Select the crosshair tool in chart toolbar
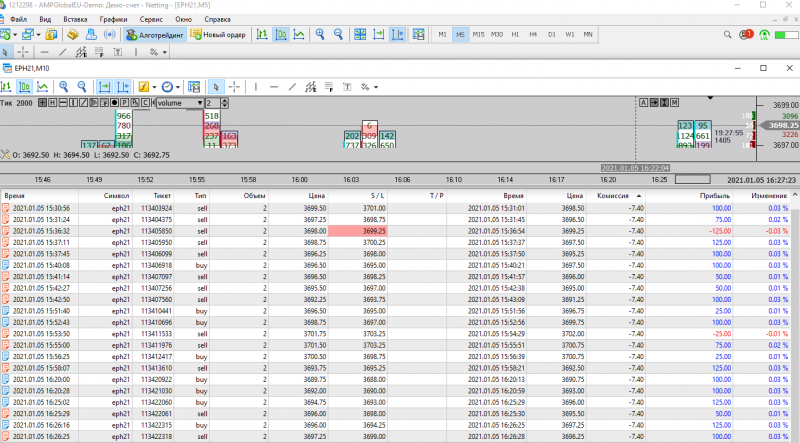 tap(234, 87)
